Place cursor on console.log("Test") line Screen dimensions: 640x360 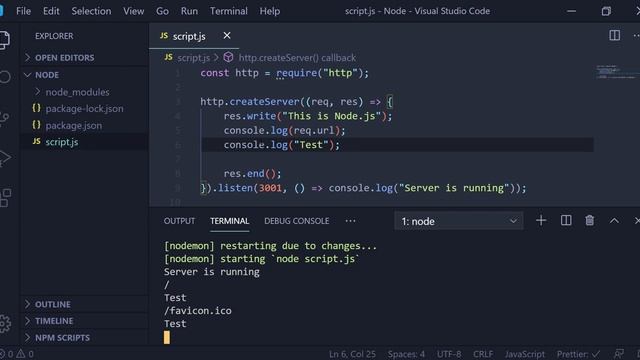point(281,144)
